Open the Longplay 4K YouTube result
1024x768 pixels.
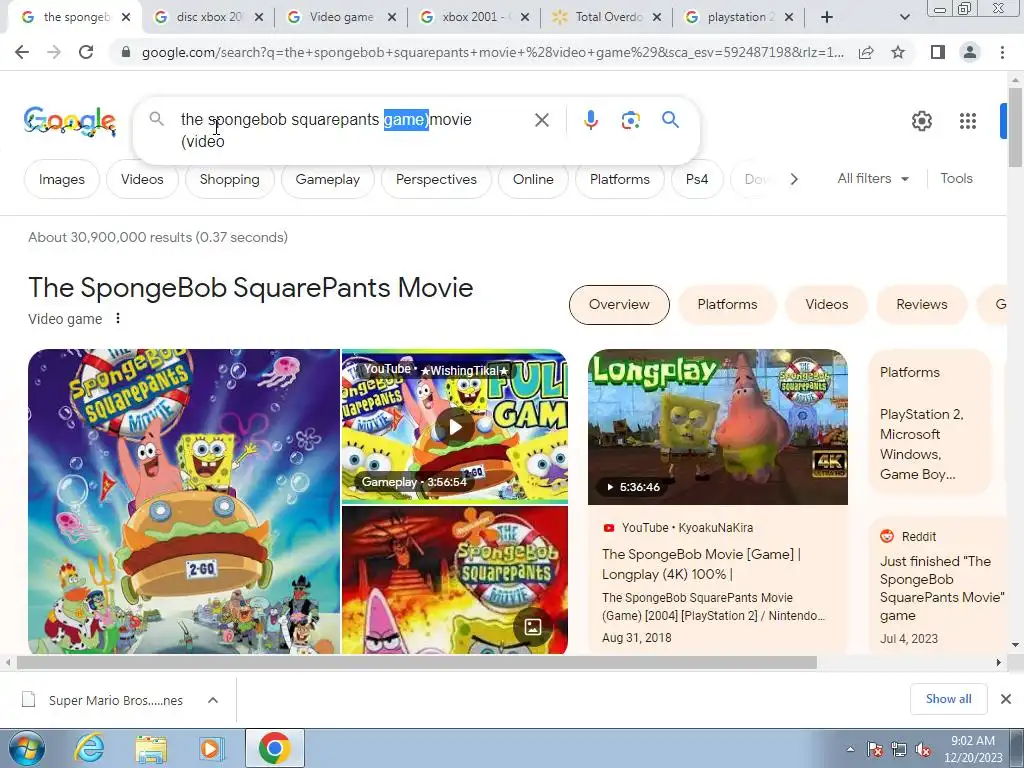click(x=701, y=564)
